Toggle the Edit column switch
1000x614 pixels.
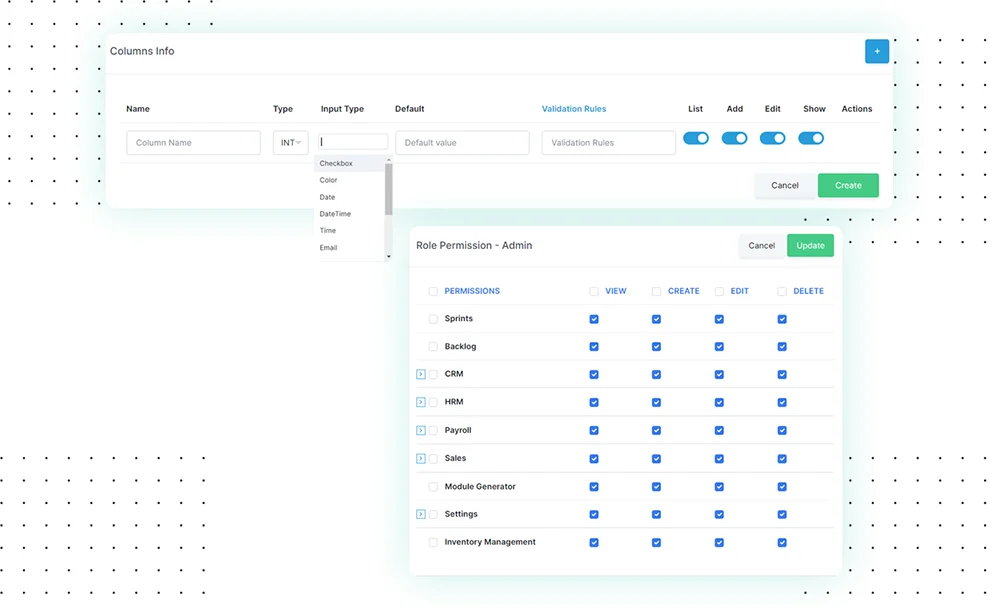coord(772,139)
